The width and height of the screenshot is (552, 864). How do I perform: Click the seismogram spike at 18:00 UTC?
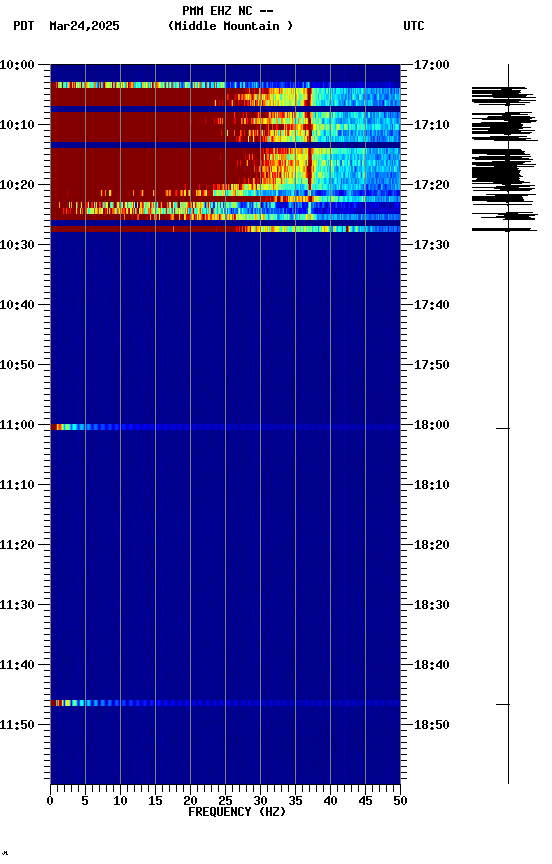[503, 428]
